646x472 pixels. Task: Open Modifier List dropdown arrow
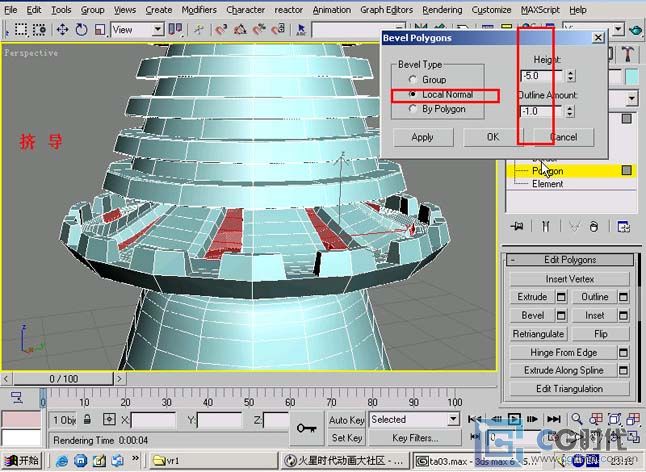[x=632, y=98]
